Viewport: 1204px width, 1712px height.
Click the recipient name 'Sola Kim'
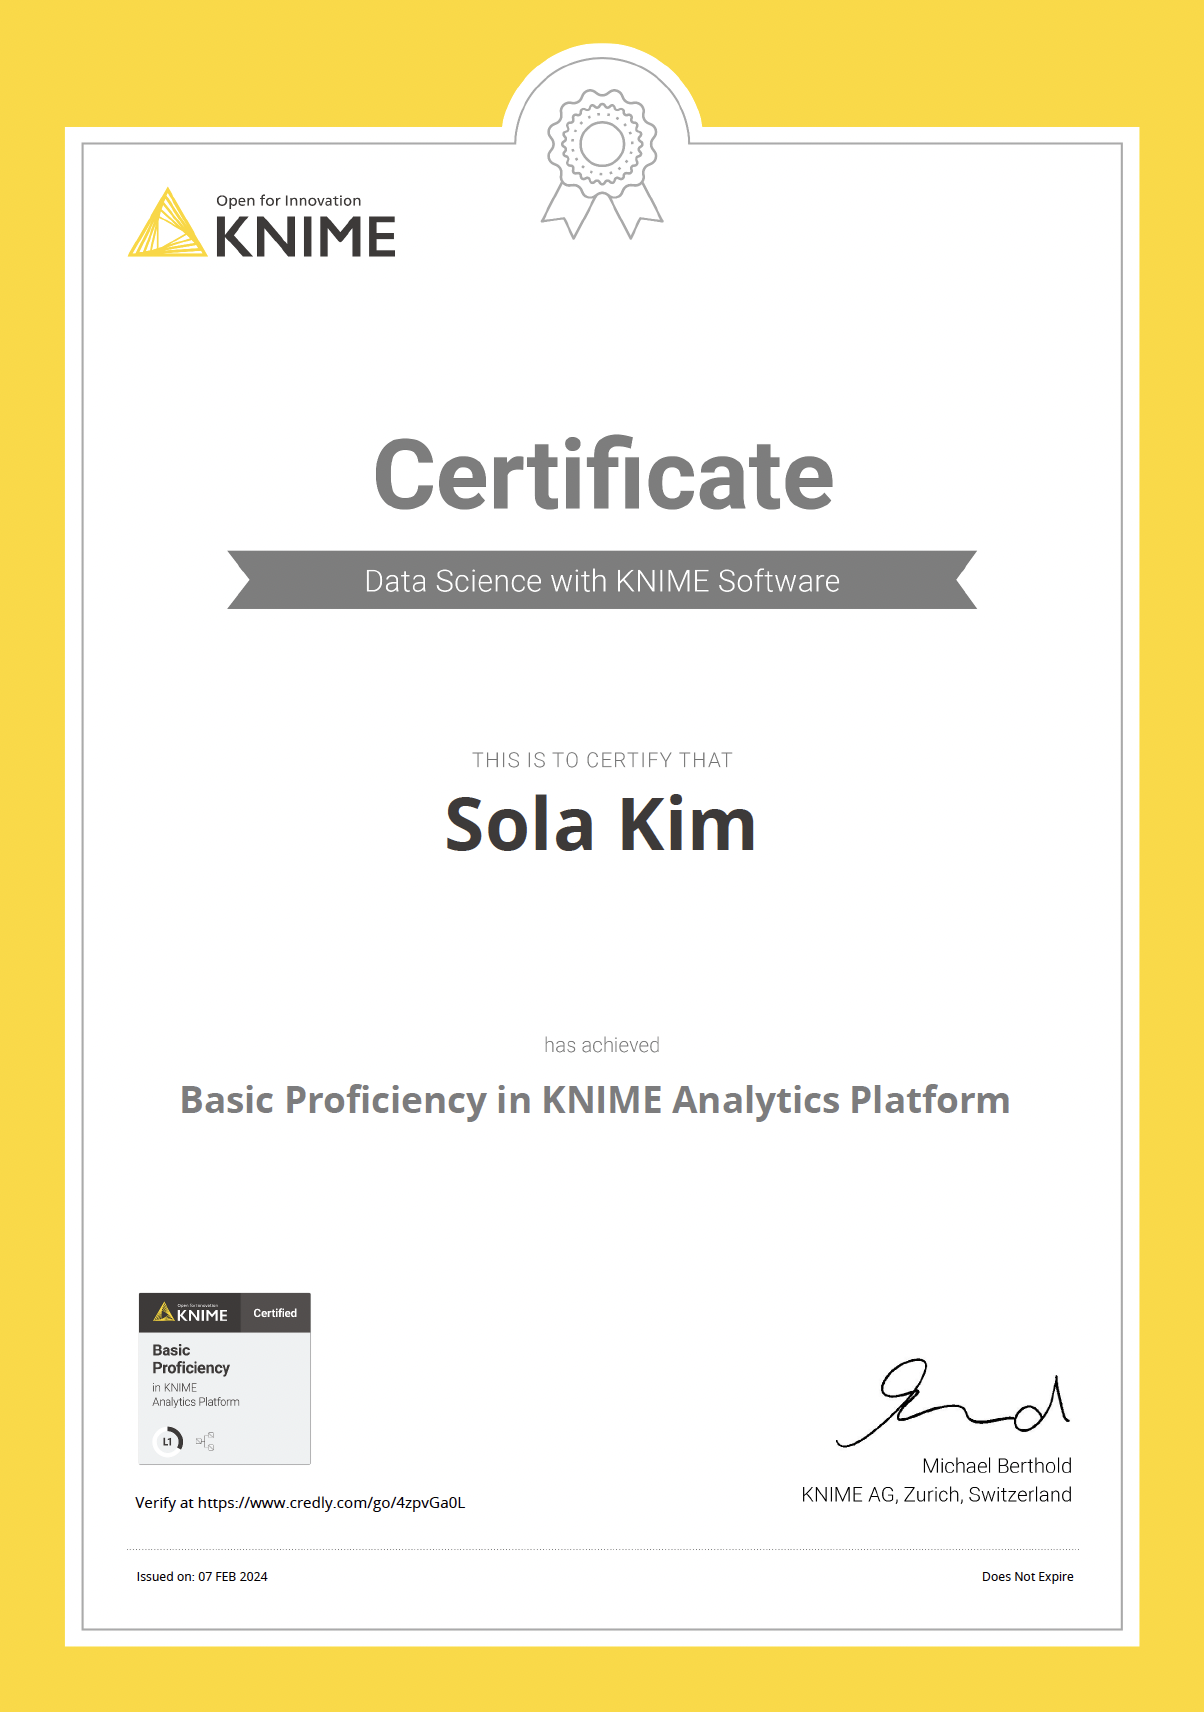tap(600, 825)
